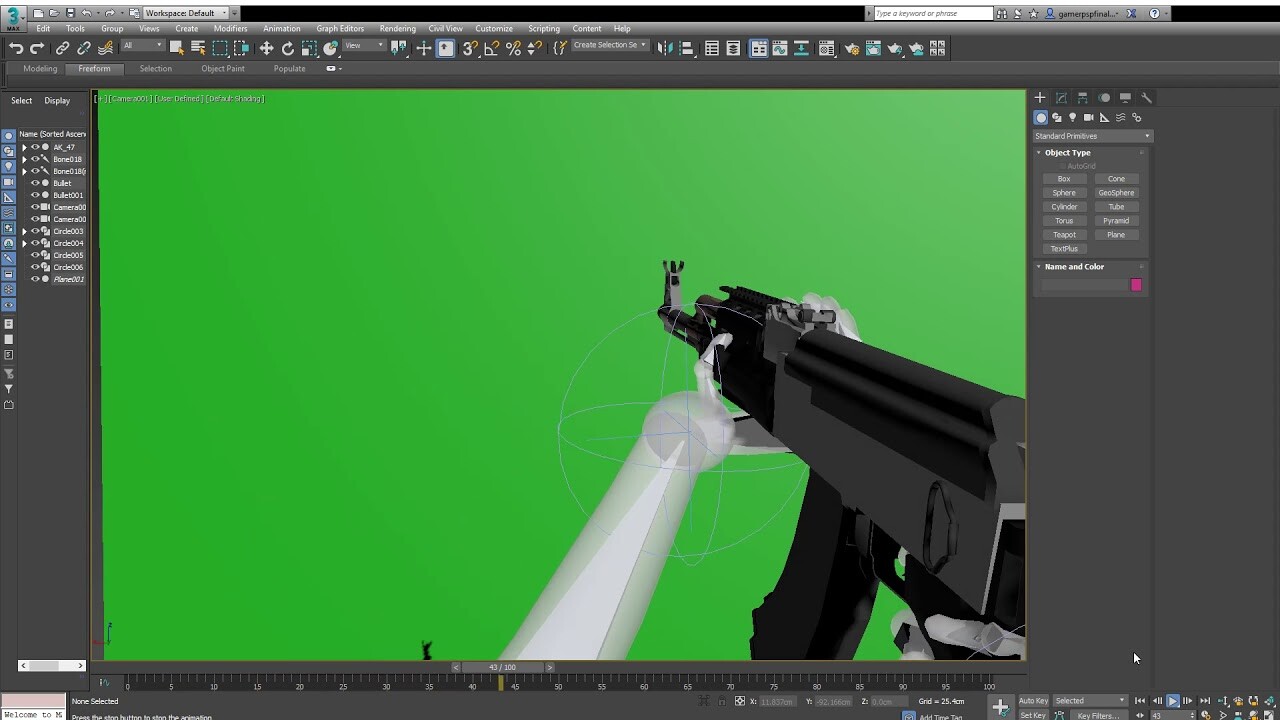
Task: Activate the Select and Rotate tool
Action: [x=288, y=47]
